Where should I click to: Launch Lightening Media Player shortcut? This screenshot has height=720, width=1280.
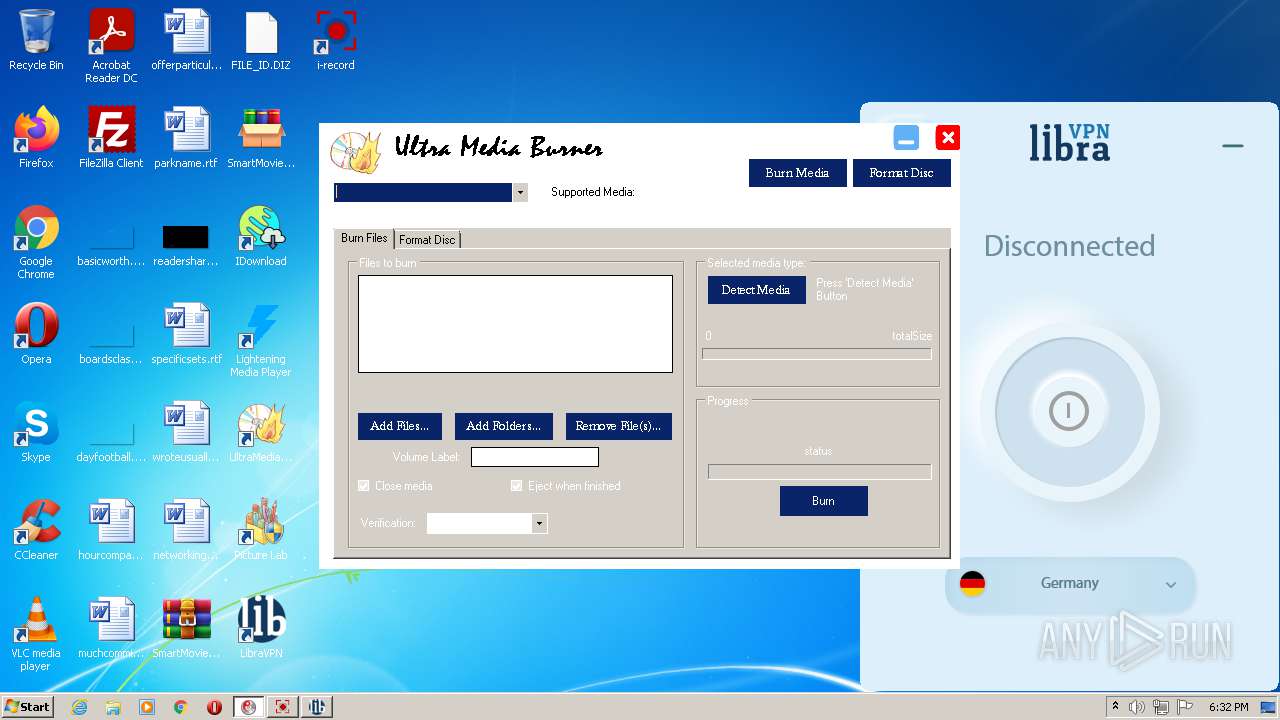click(x=261, y=340)
